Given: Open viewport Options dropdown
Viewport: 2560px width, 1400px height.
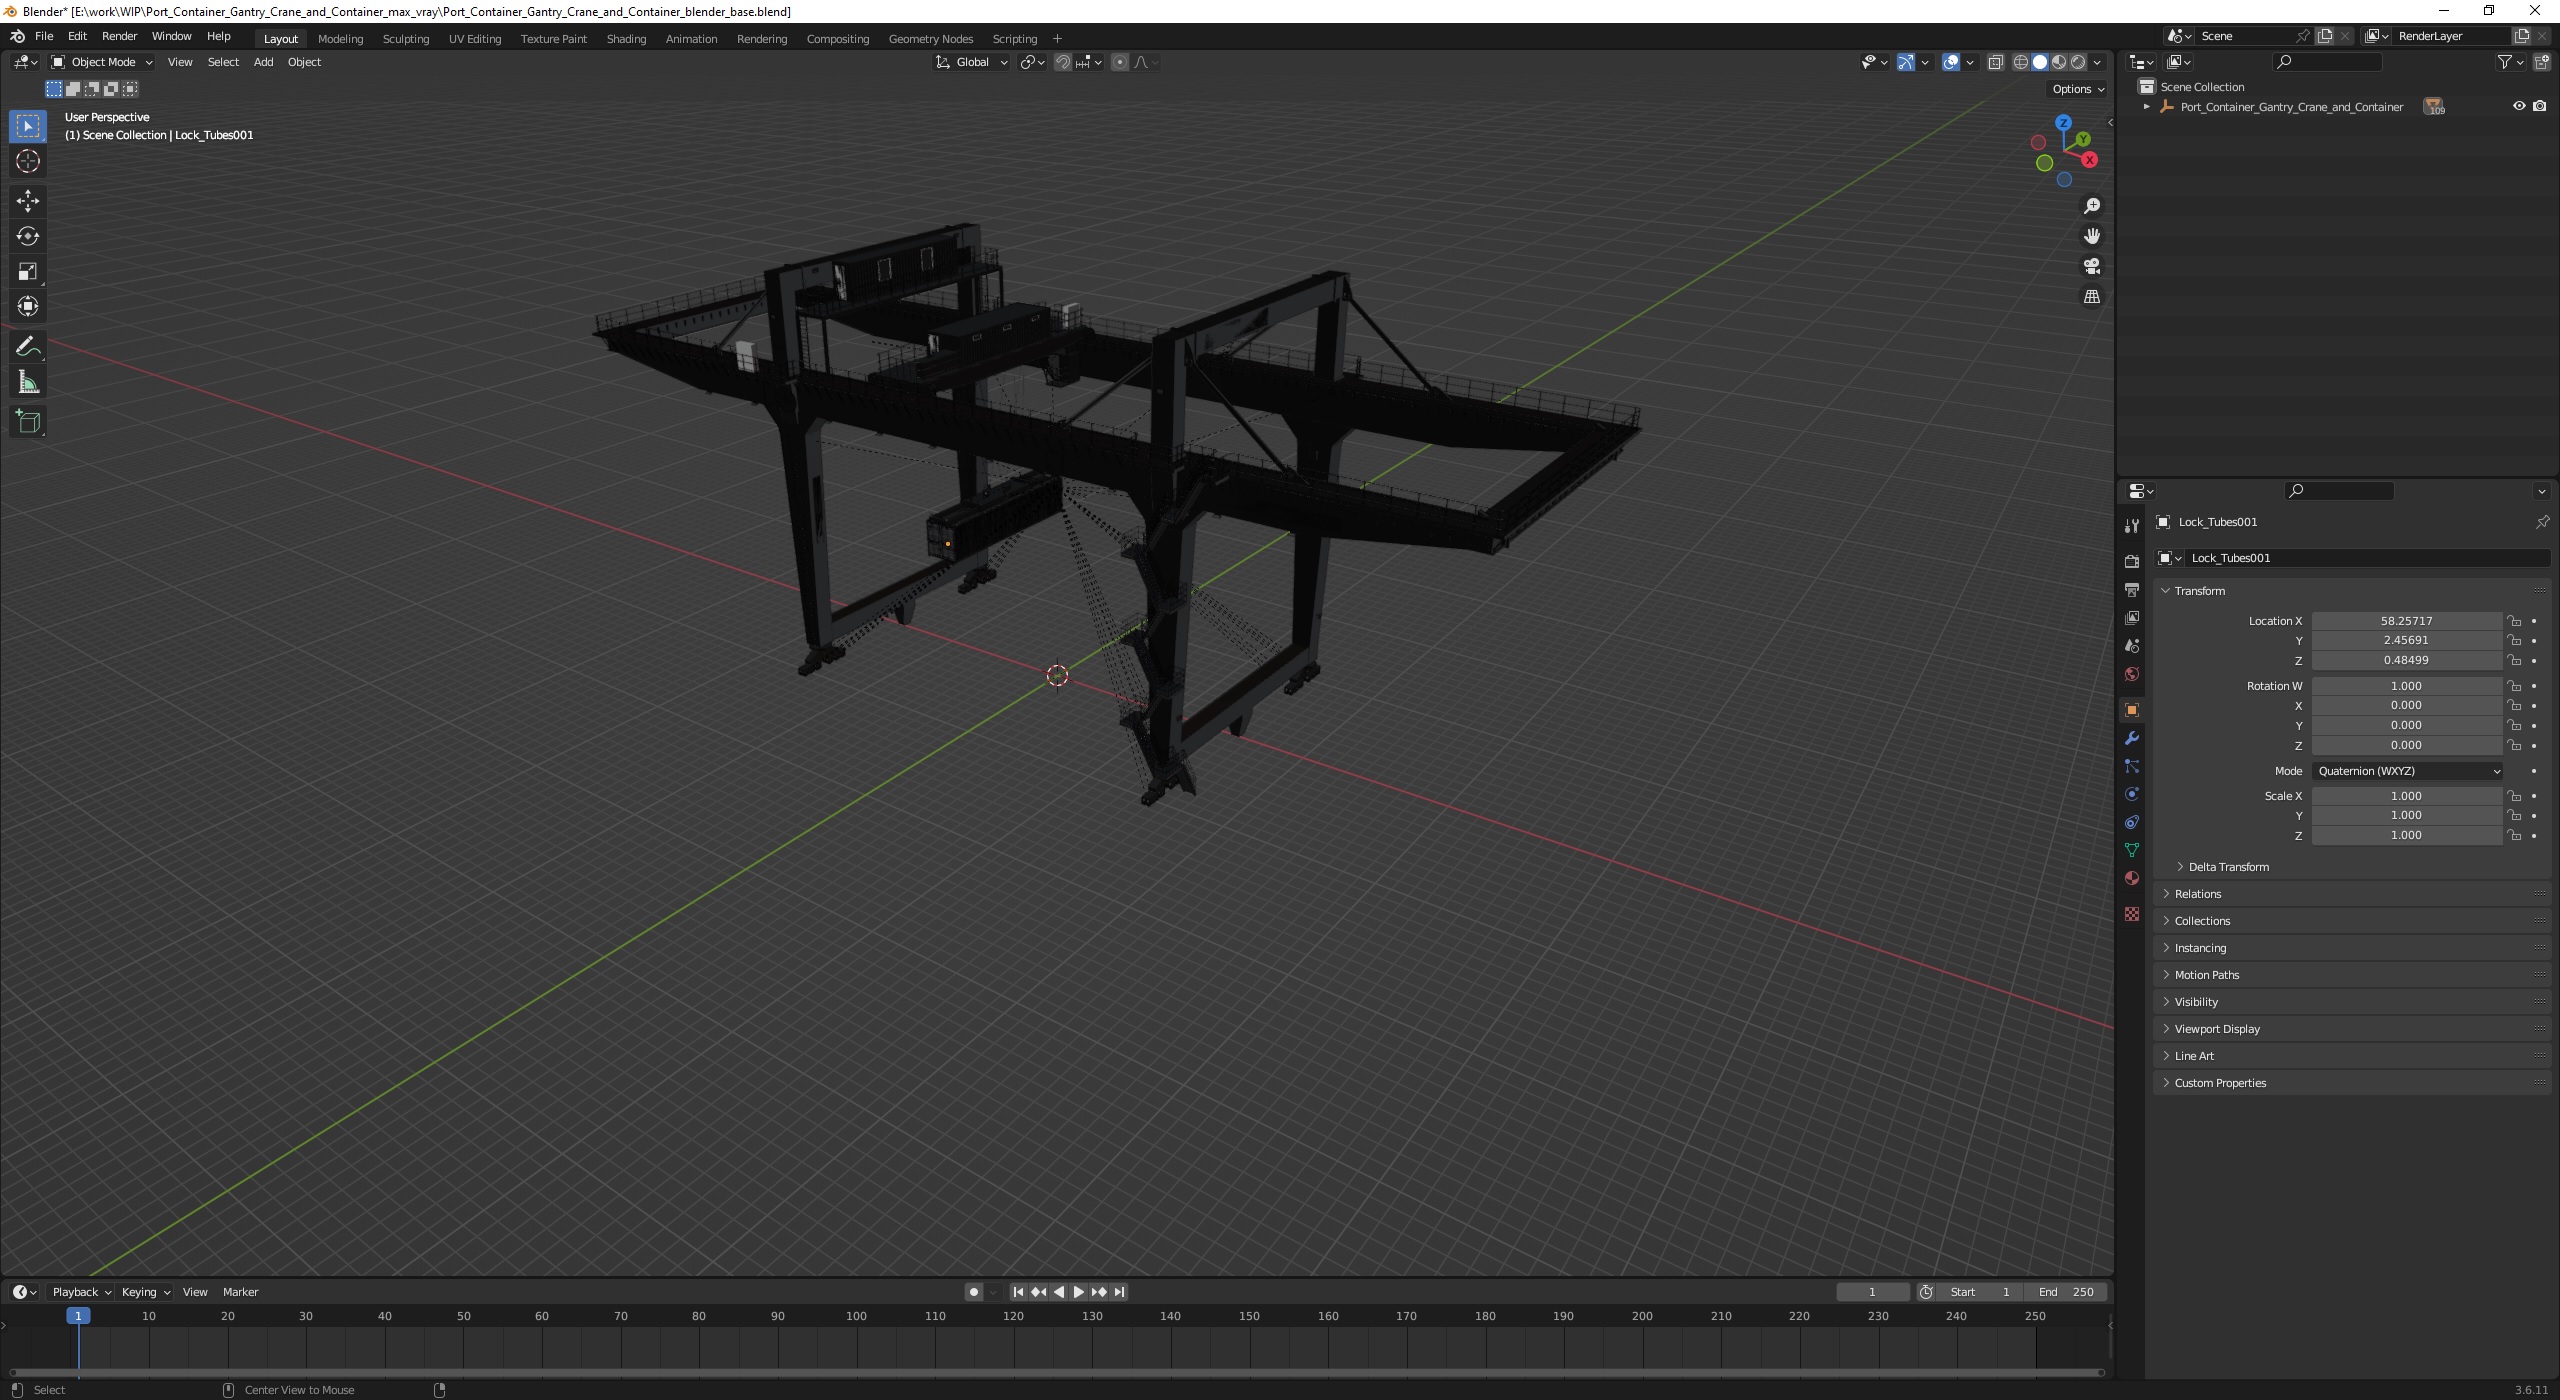Looking at the screenshot, I should click(2078, 89).
